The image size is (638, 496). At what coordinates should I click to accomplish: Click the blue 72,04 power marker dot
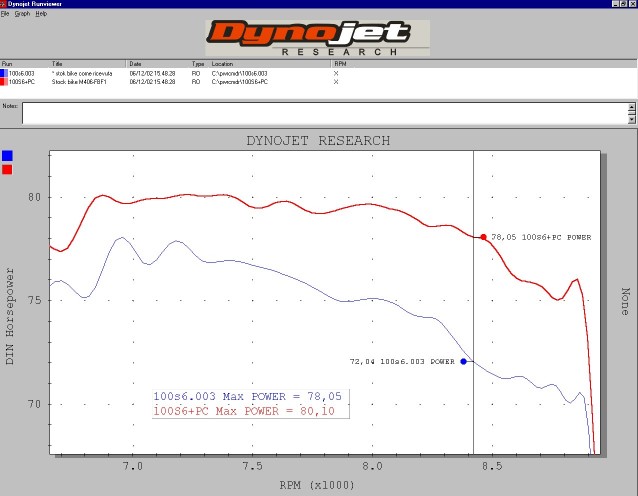pyautogui.click(x=464, y=361)
